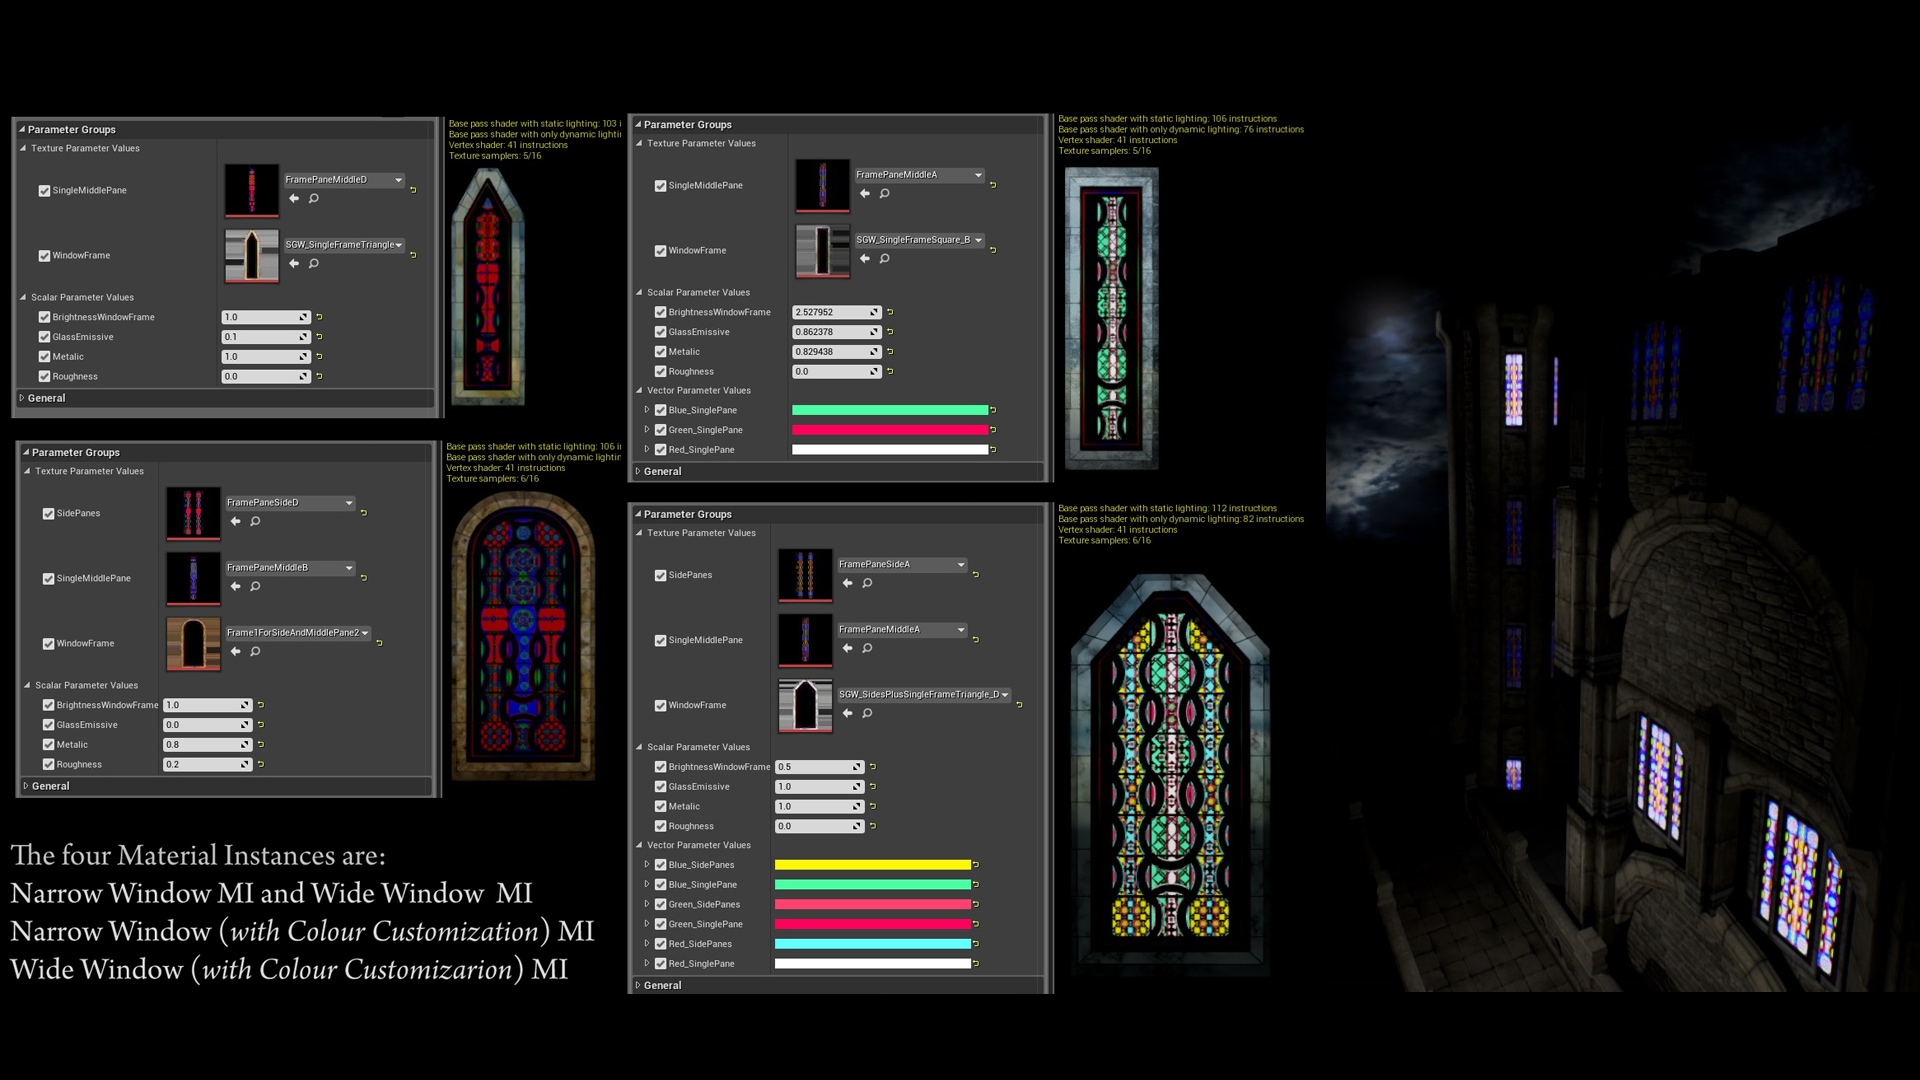Reset Blue_SinglePane vector parameter to default
Viewport: 1920px width, 1080px height.
click(x=991, y=409)
